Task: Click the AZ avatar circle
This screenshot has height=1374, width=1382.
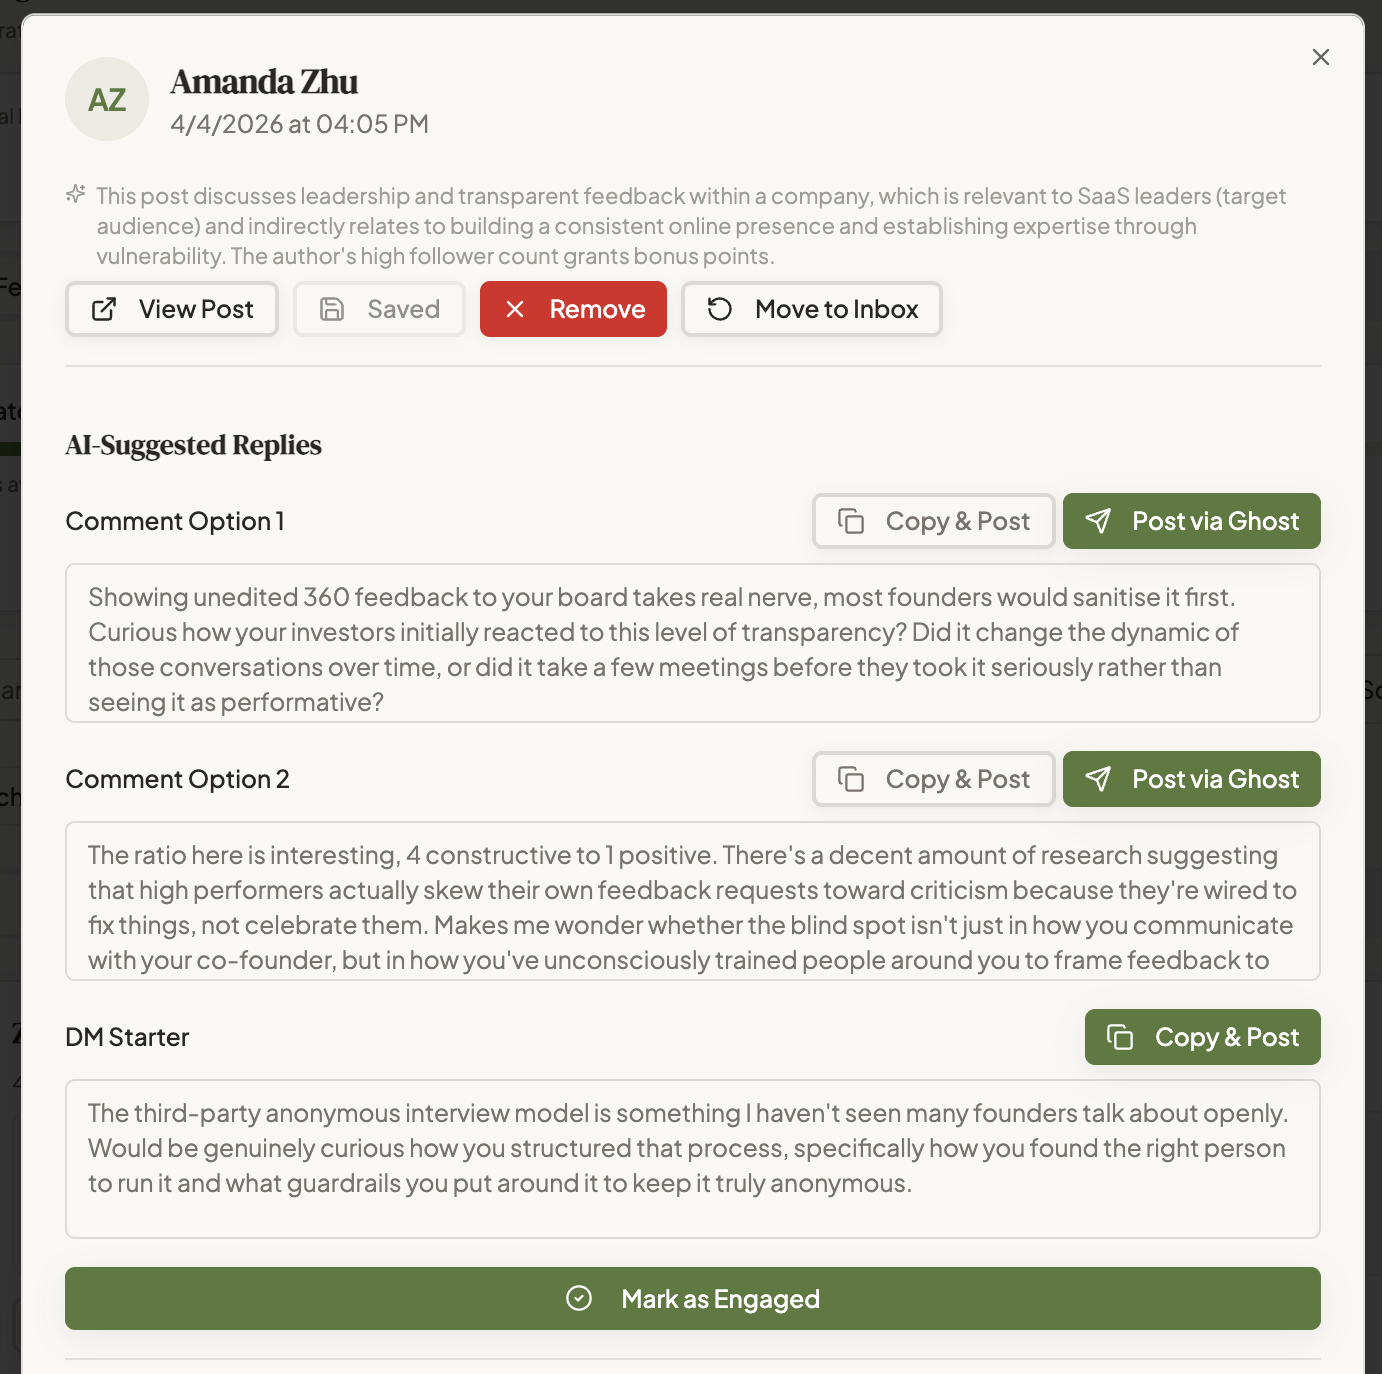Action: pyautogui.click(x=107, y=99)
